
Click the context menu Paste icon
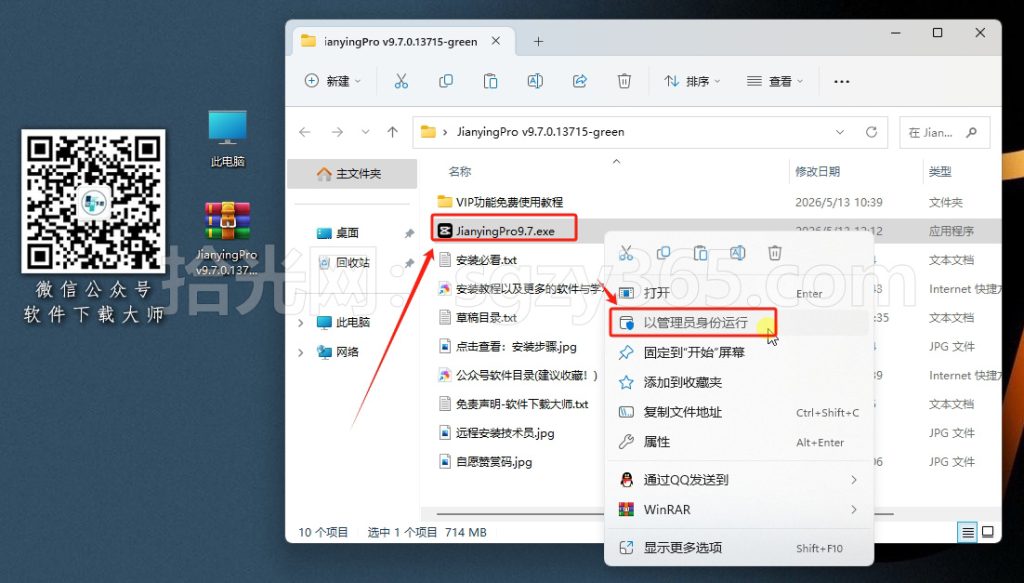[701, 253]
